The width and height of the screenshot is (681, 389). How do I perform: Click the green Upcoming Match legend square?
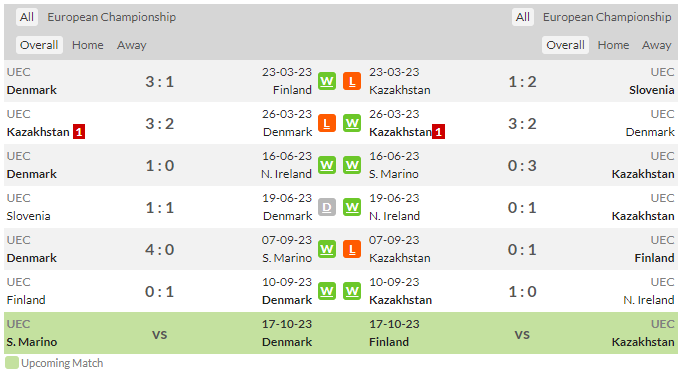point(12,363)
